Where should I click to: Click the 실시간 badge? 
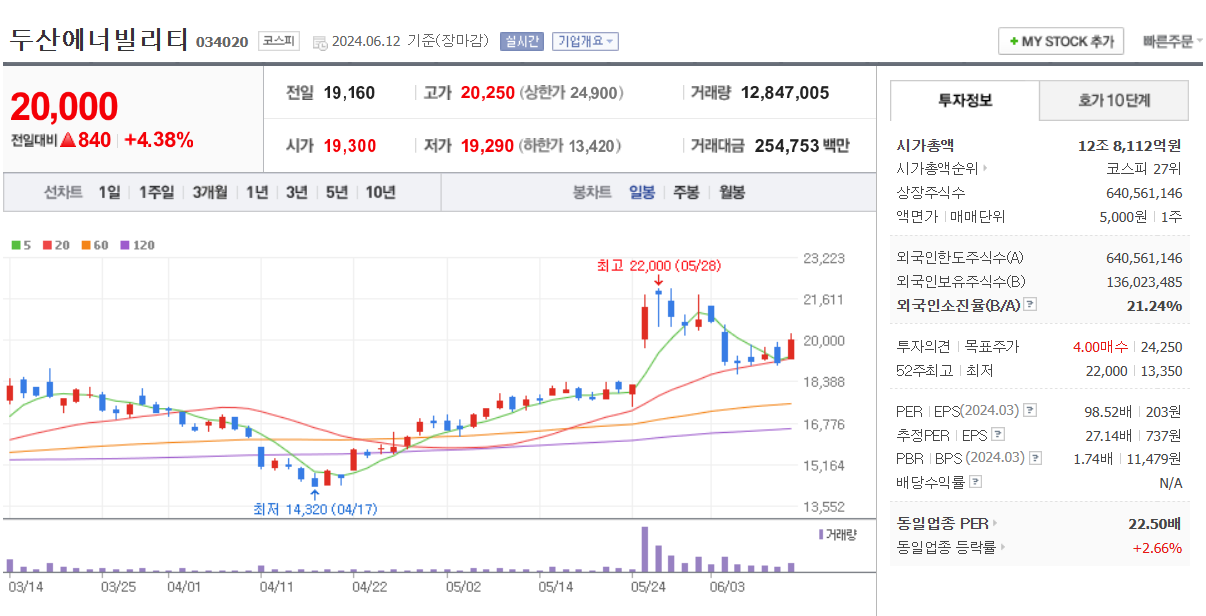point(521,41)
